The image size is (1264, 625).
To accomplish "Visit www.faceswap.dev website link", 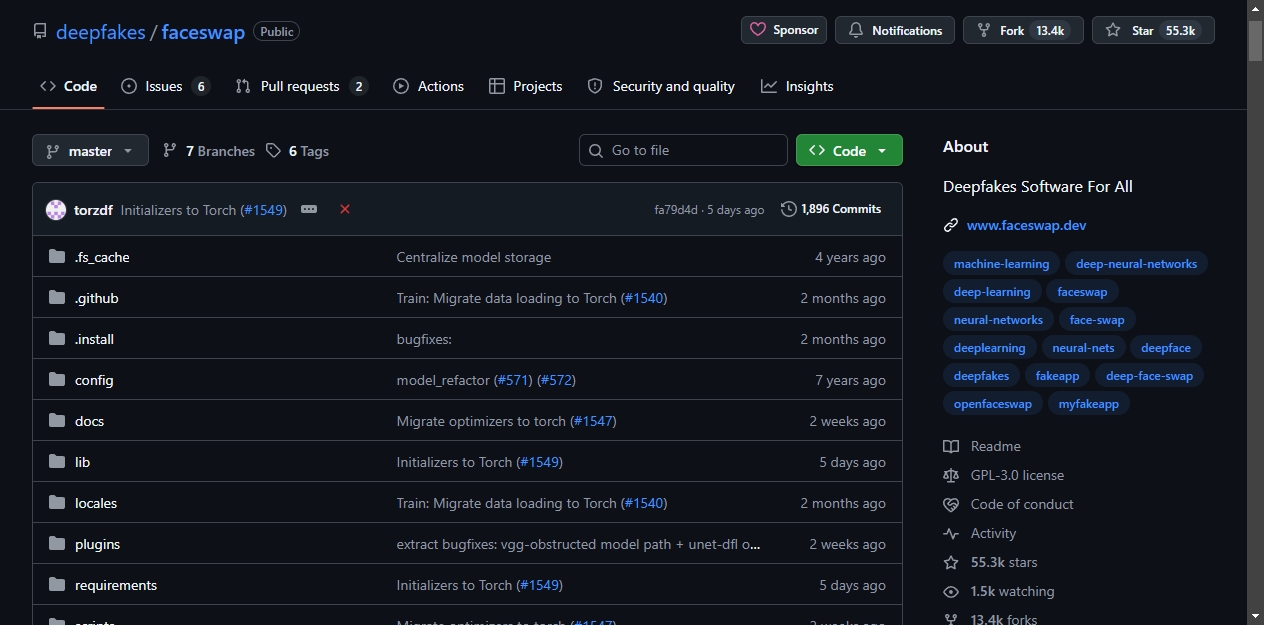I will [x=1026, y=225].
